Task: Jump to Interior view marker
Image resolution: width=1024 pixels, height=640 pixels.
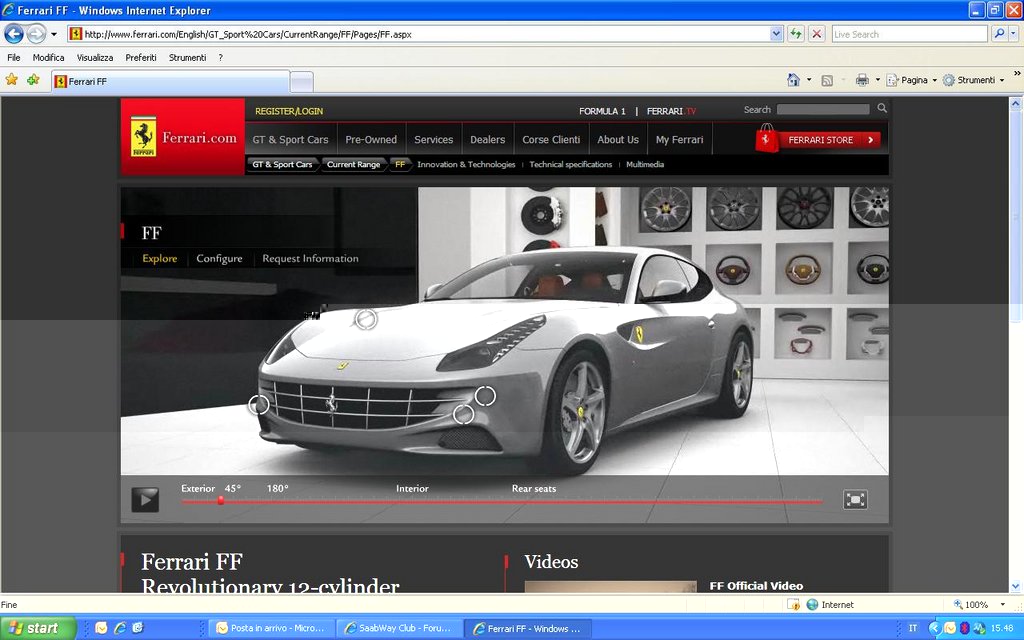Action: pos(412,488)
